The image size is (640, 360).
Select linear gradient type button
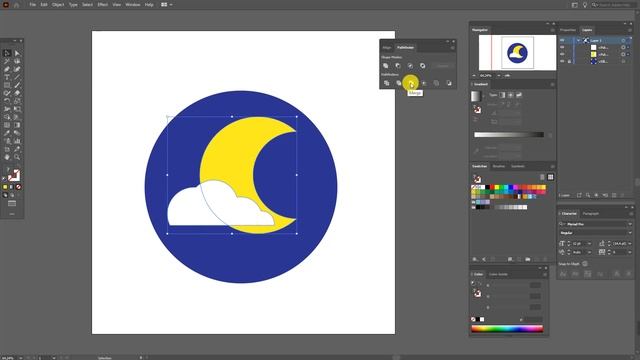pyautogui.click(x=502, y=95)
